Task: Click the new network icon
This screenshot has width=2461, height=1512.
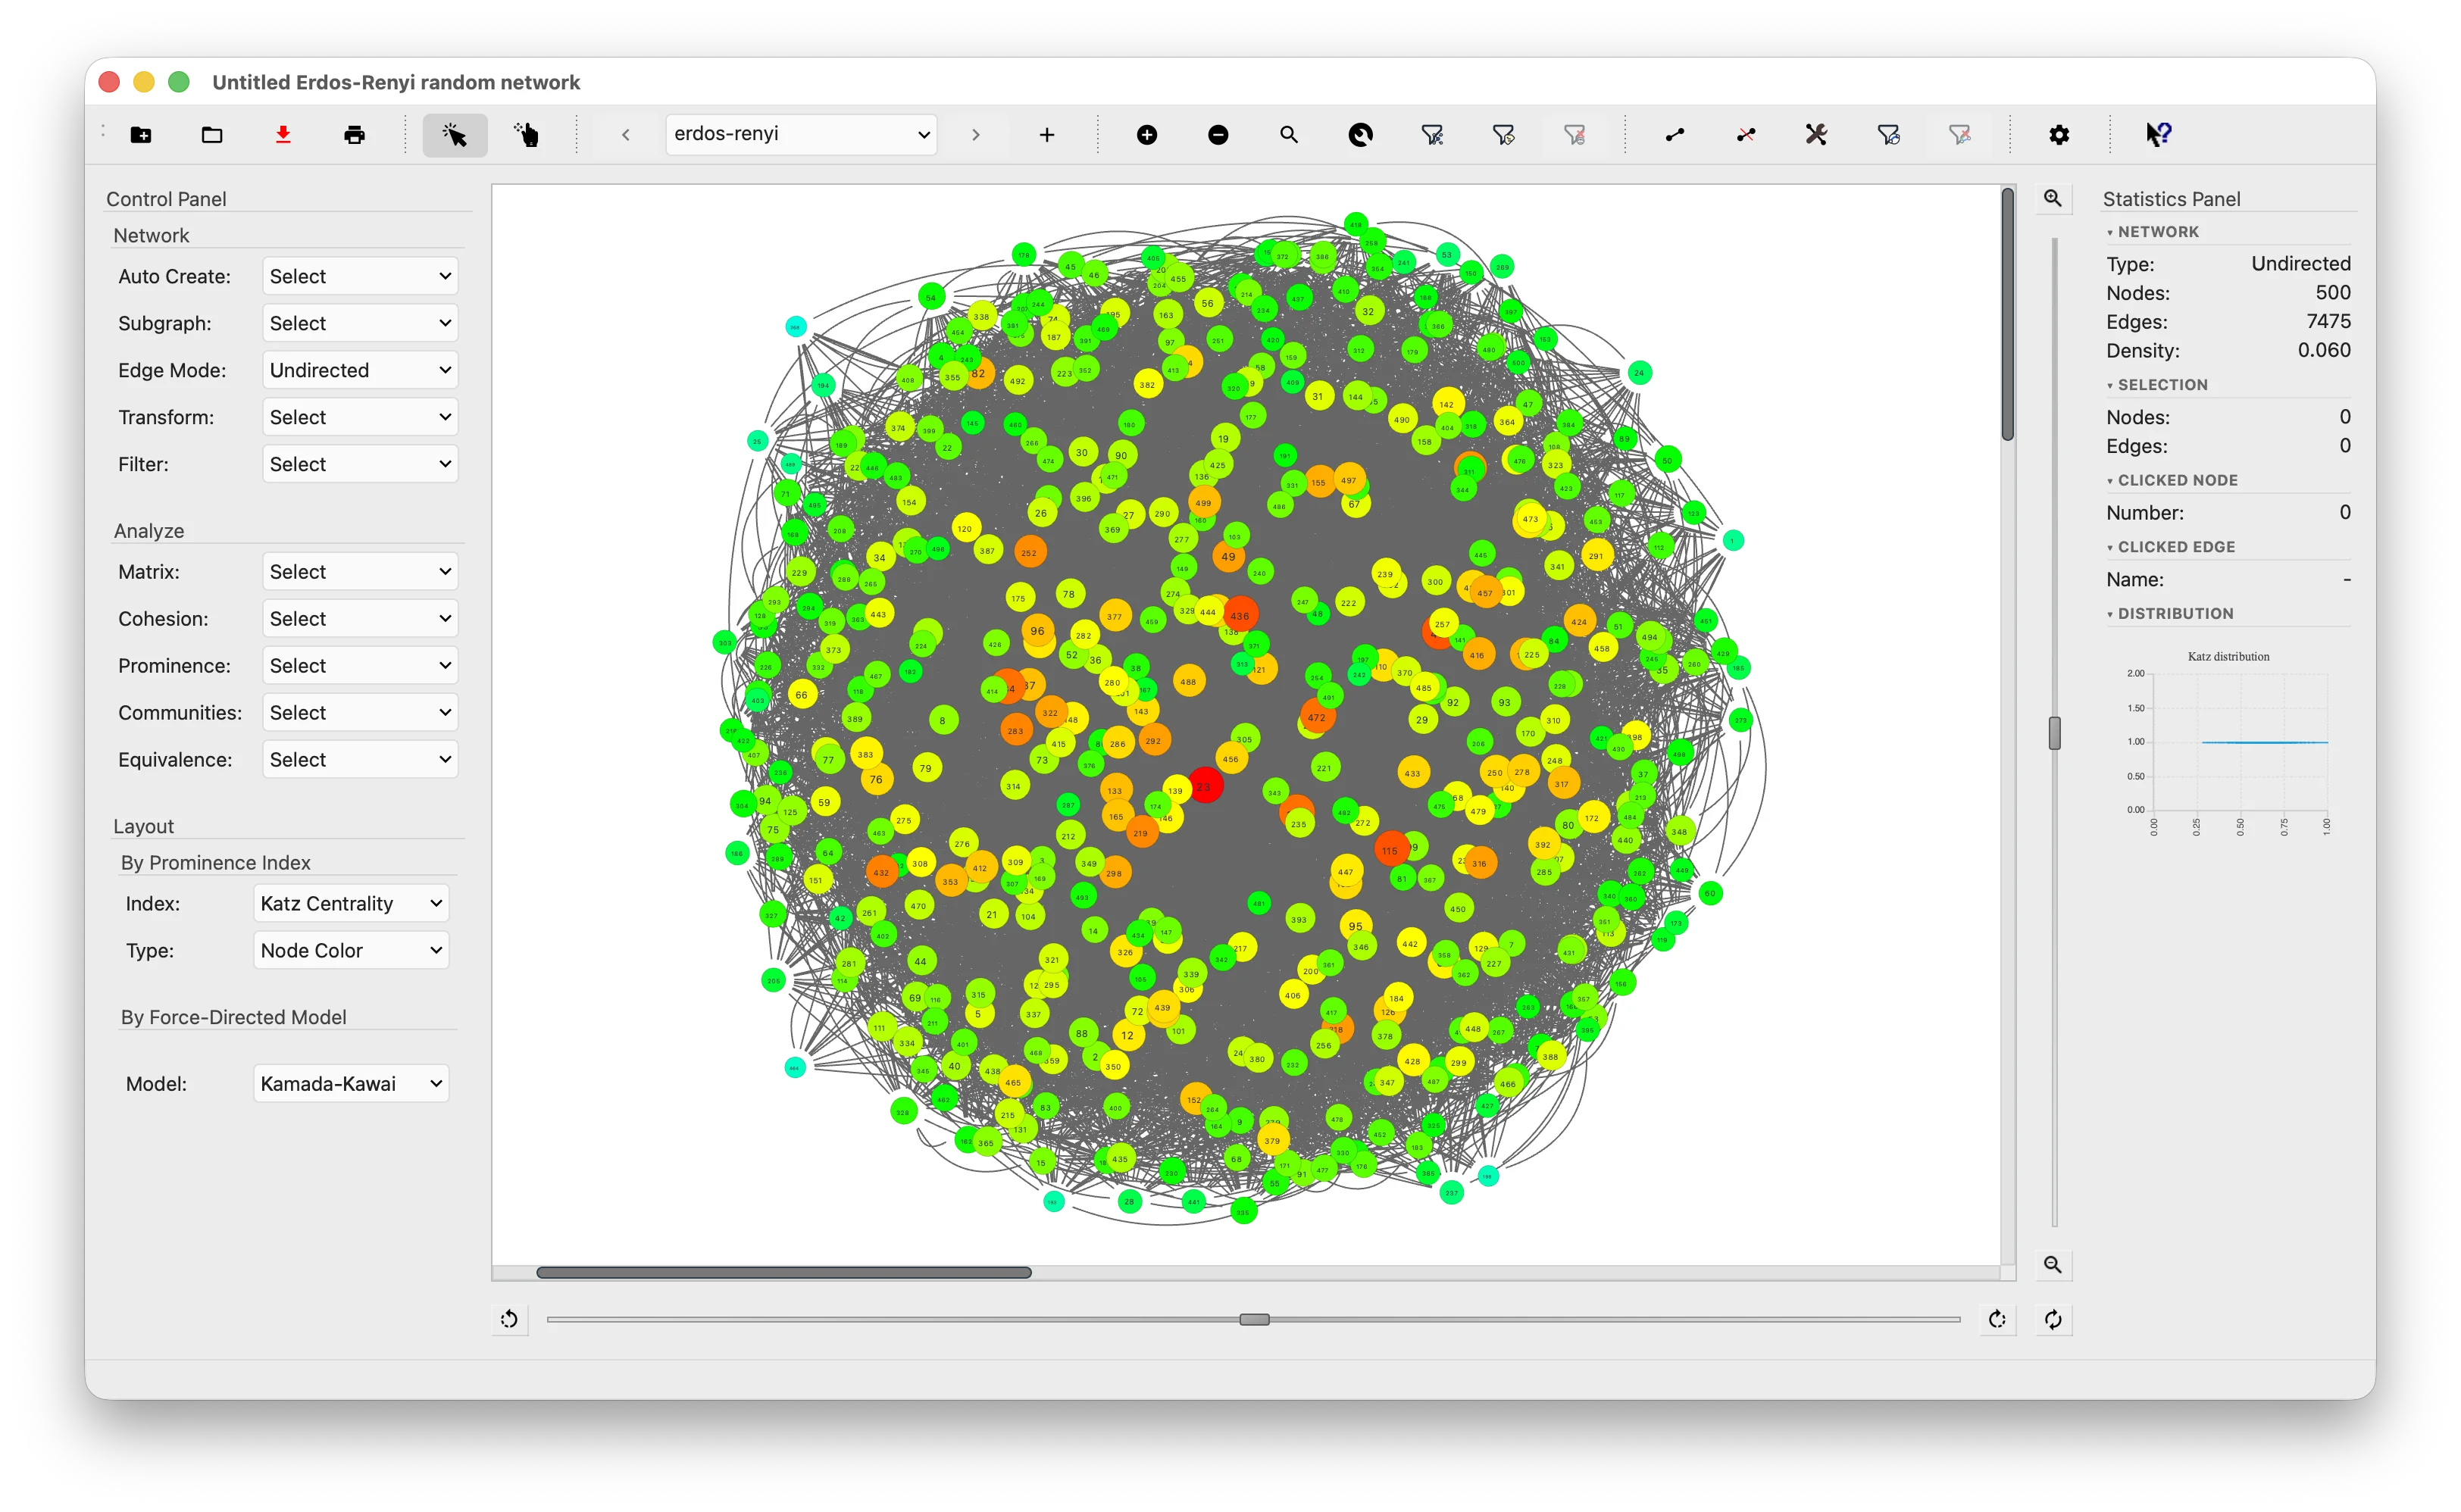Action: pyautogui.click(x=141, y=135)
